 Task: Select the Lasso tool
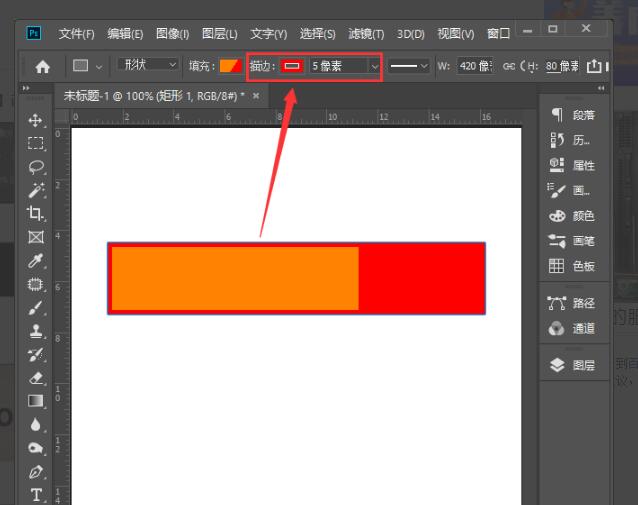click(x=36, y=167)
